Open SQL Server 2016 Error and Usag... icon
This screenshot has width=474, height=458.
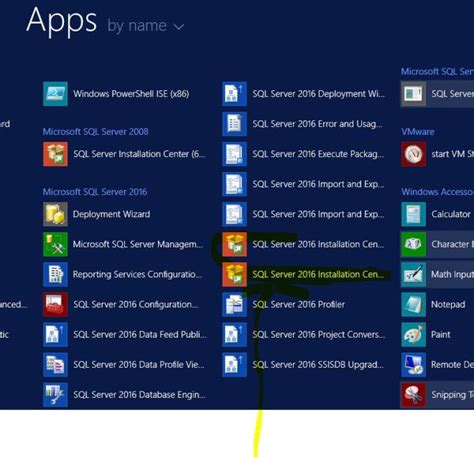pyautogui.click(x=235, y=124)
